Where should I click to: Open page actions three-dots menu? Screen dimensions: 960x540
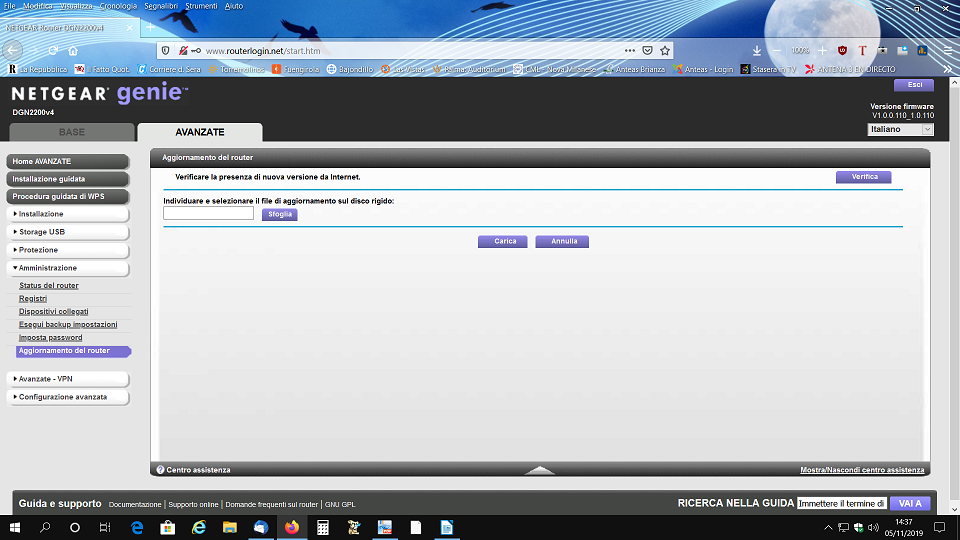click(629, 51)
